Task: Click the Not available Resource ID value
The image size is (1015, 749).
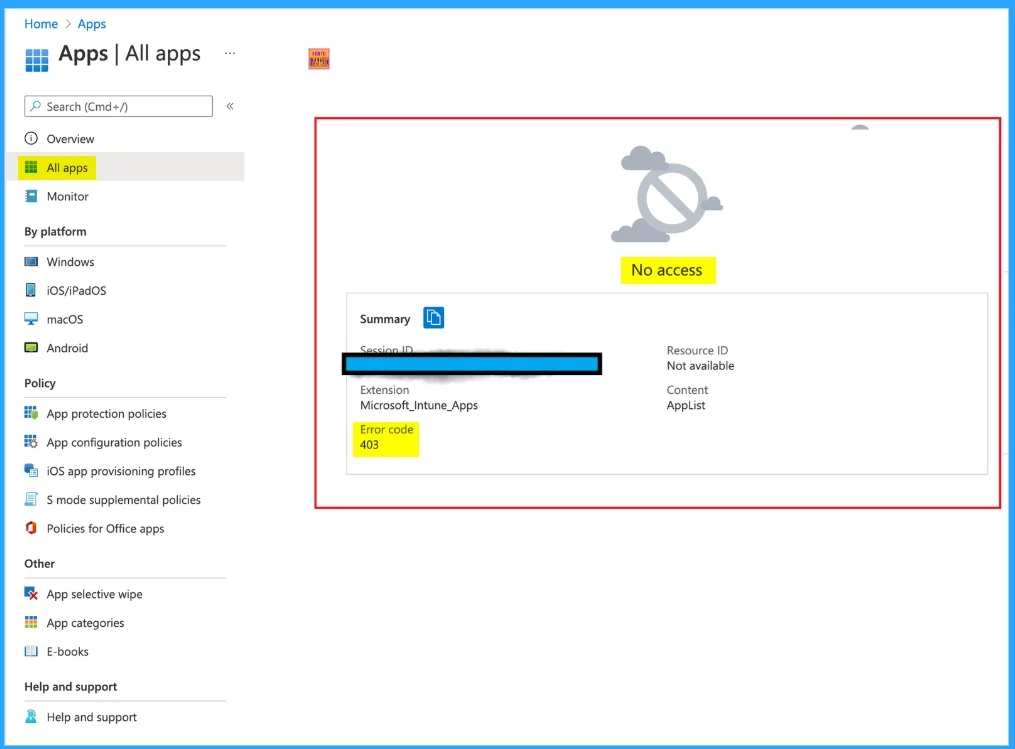Action: coord(700,366)
